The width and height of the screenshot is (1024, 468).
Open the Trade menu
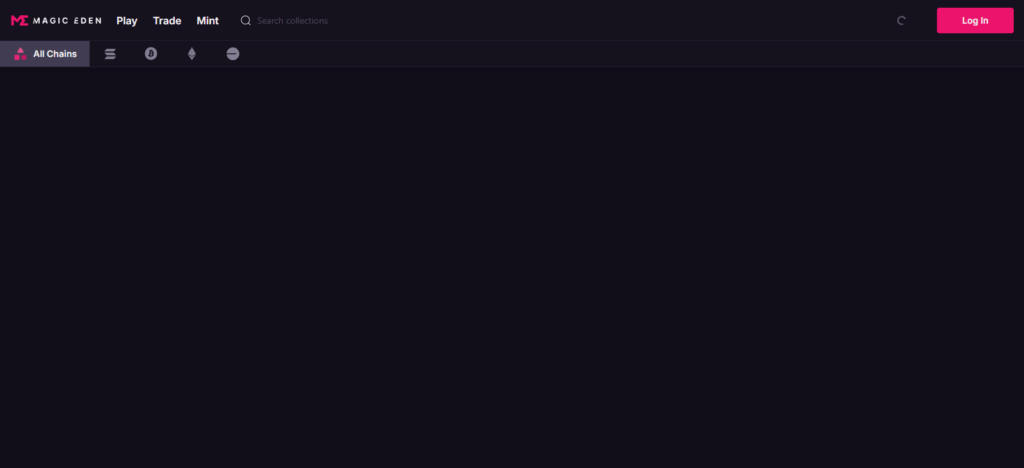[x=167, y=21]
